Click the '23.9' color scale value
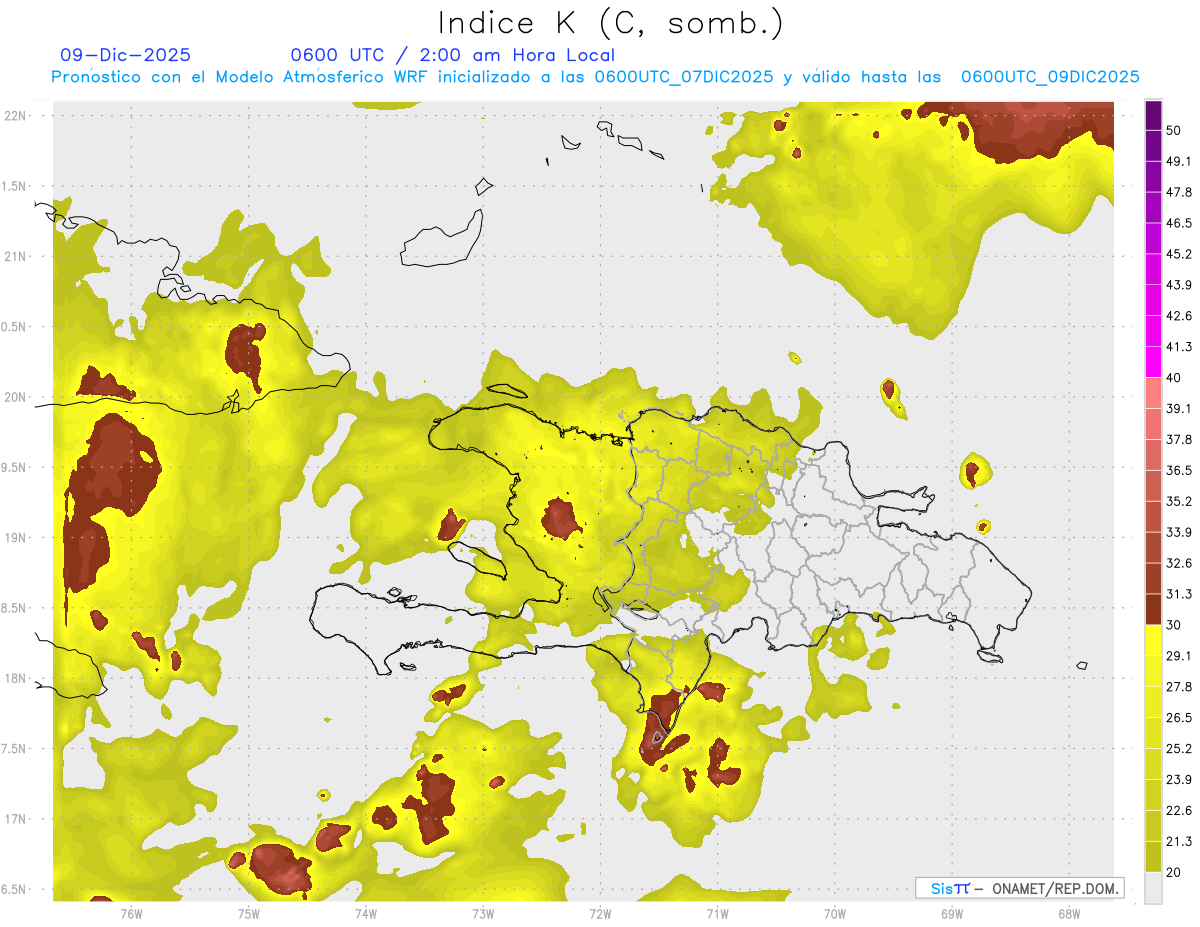The width and height of the screenshot is (1200, 927). (1178, 780)
